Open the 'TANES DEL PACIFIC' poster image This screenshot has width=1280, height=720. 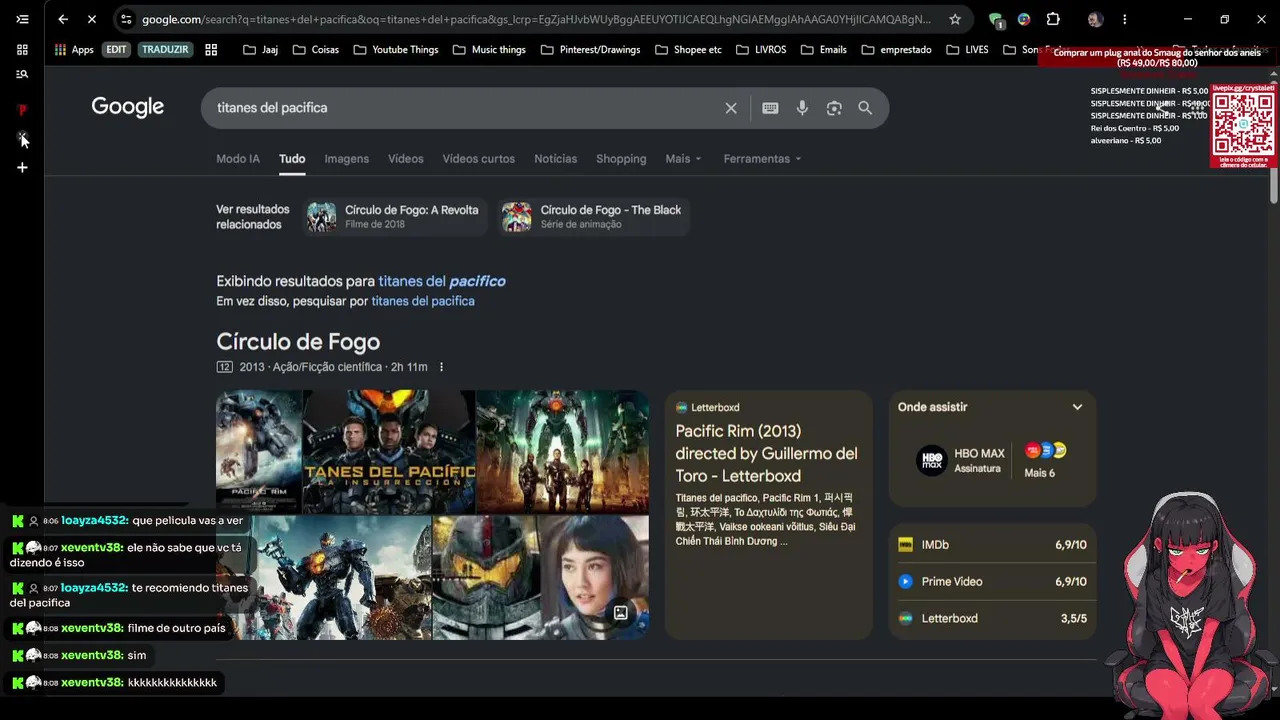click(389, 452)
